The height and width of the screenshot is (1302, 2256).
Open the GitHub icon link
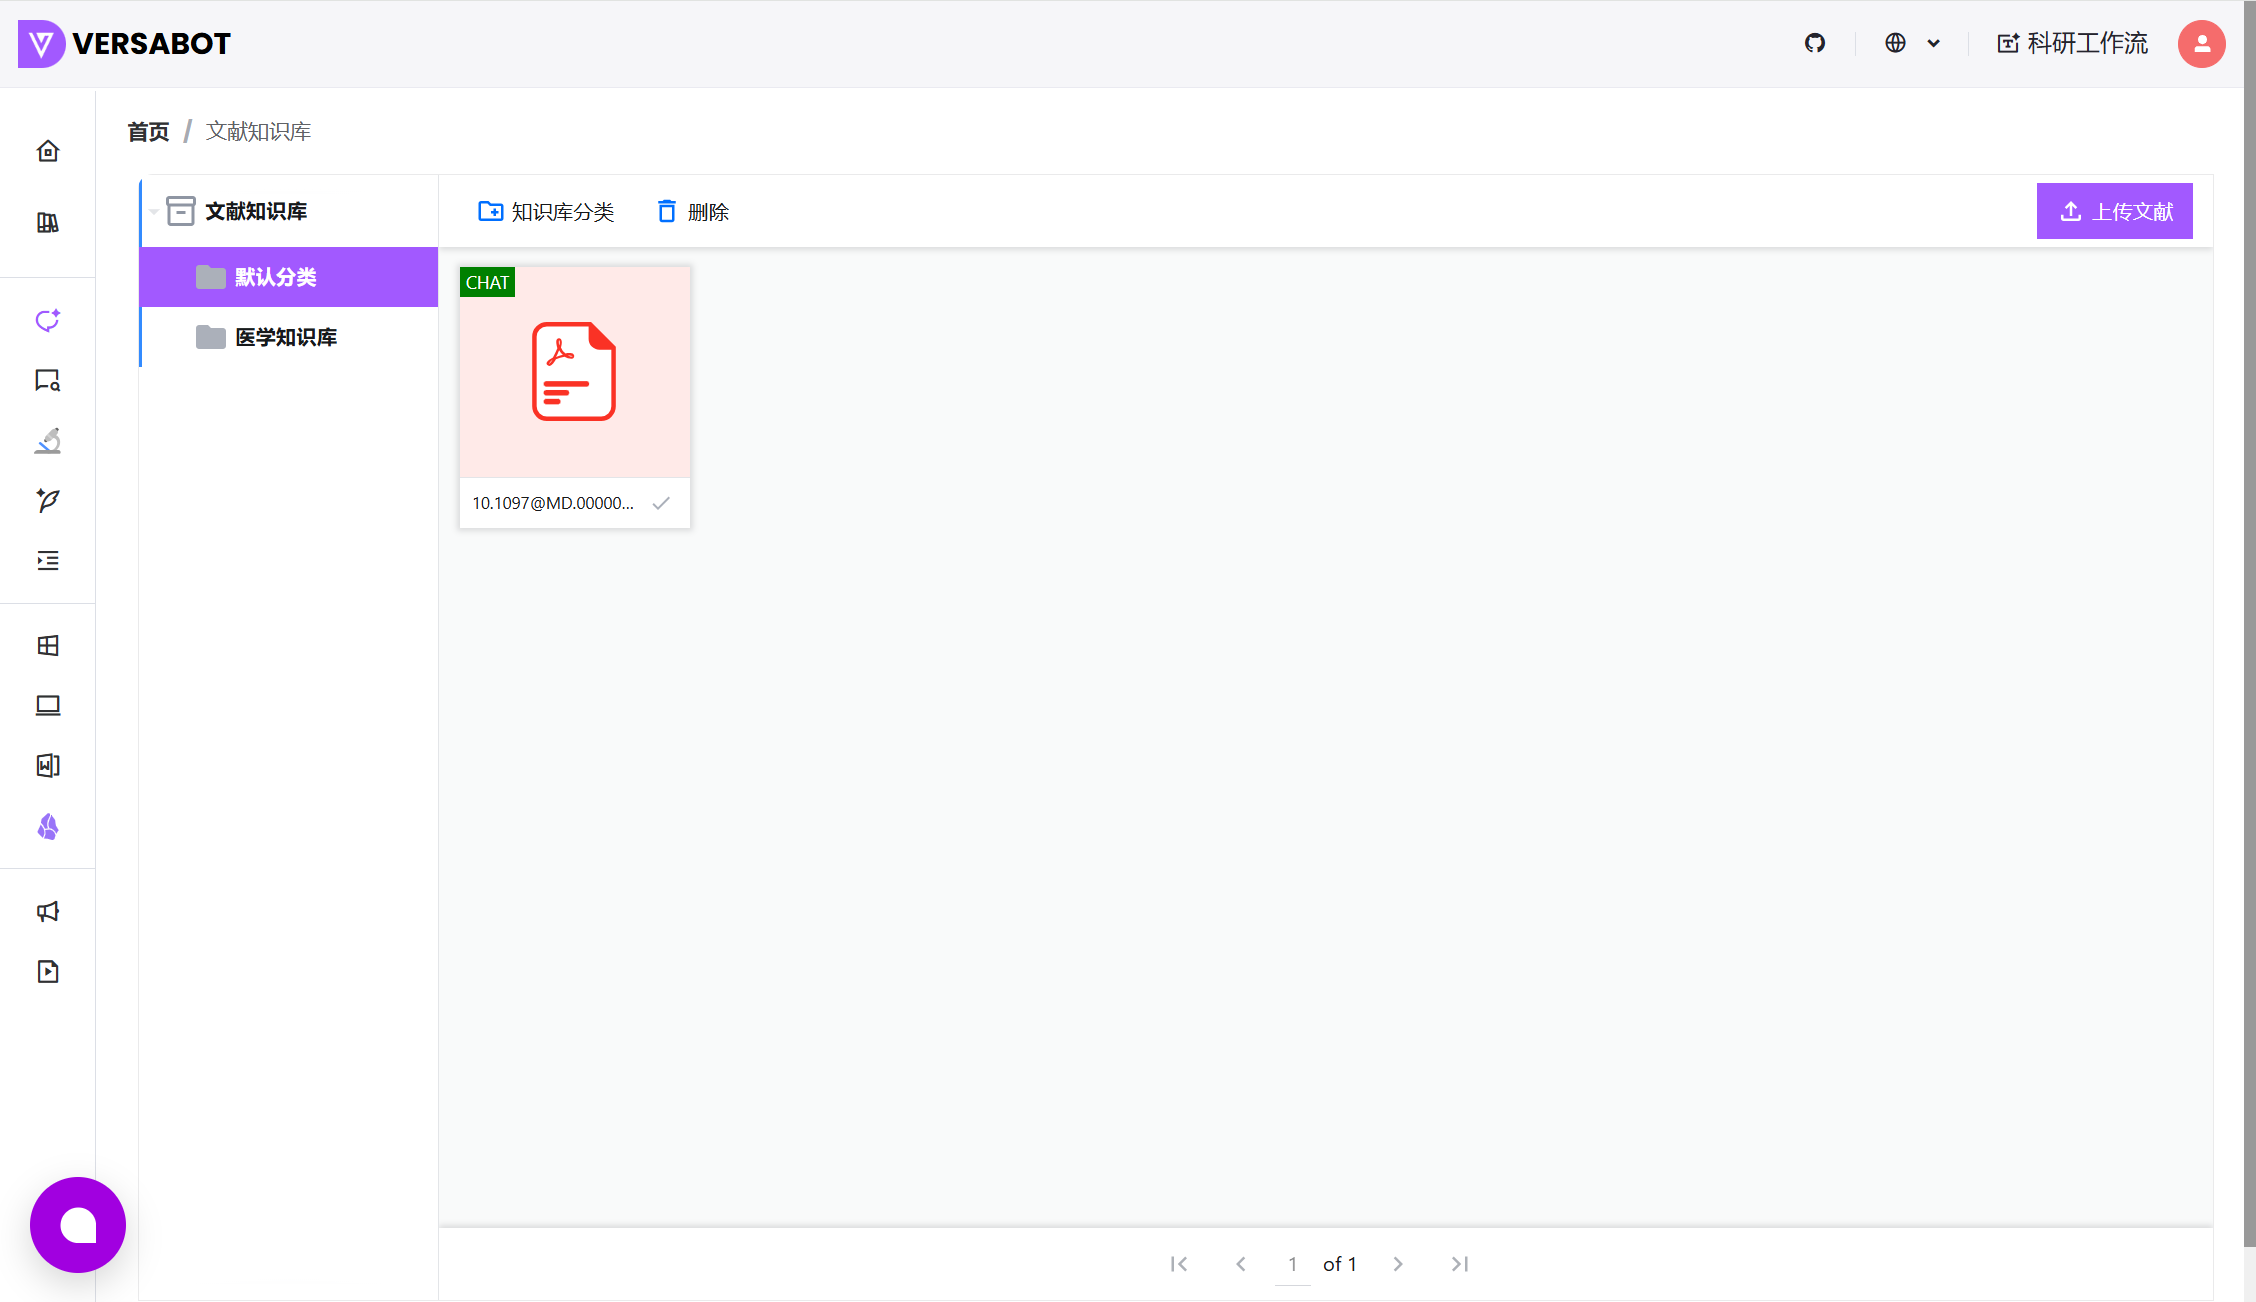(x=1814, y=43)
